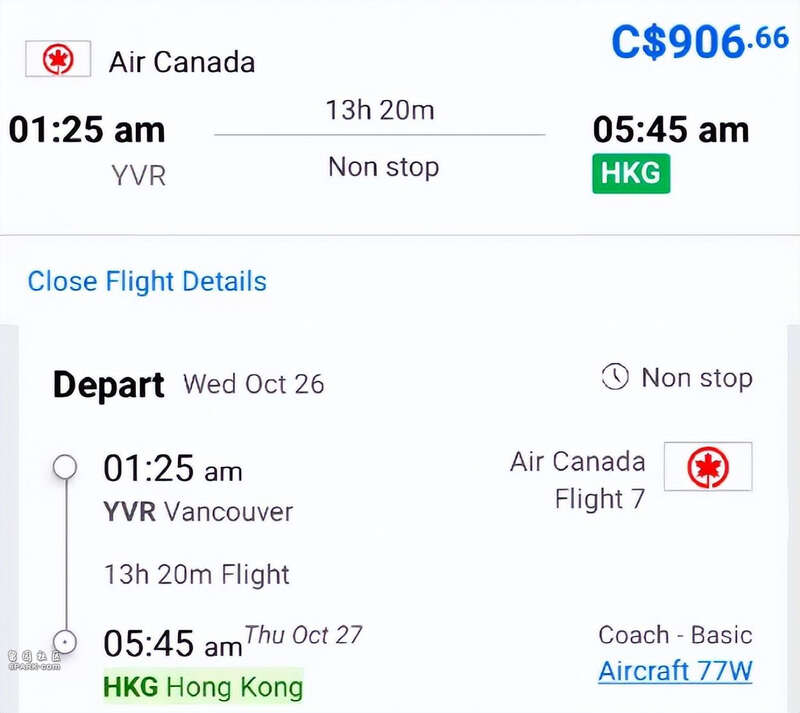The image size is (800, 713).
Task: Click the YVR Vancouver departure label
Action: tap(198, 512)
